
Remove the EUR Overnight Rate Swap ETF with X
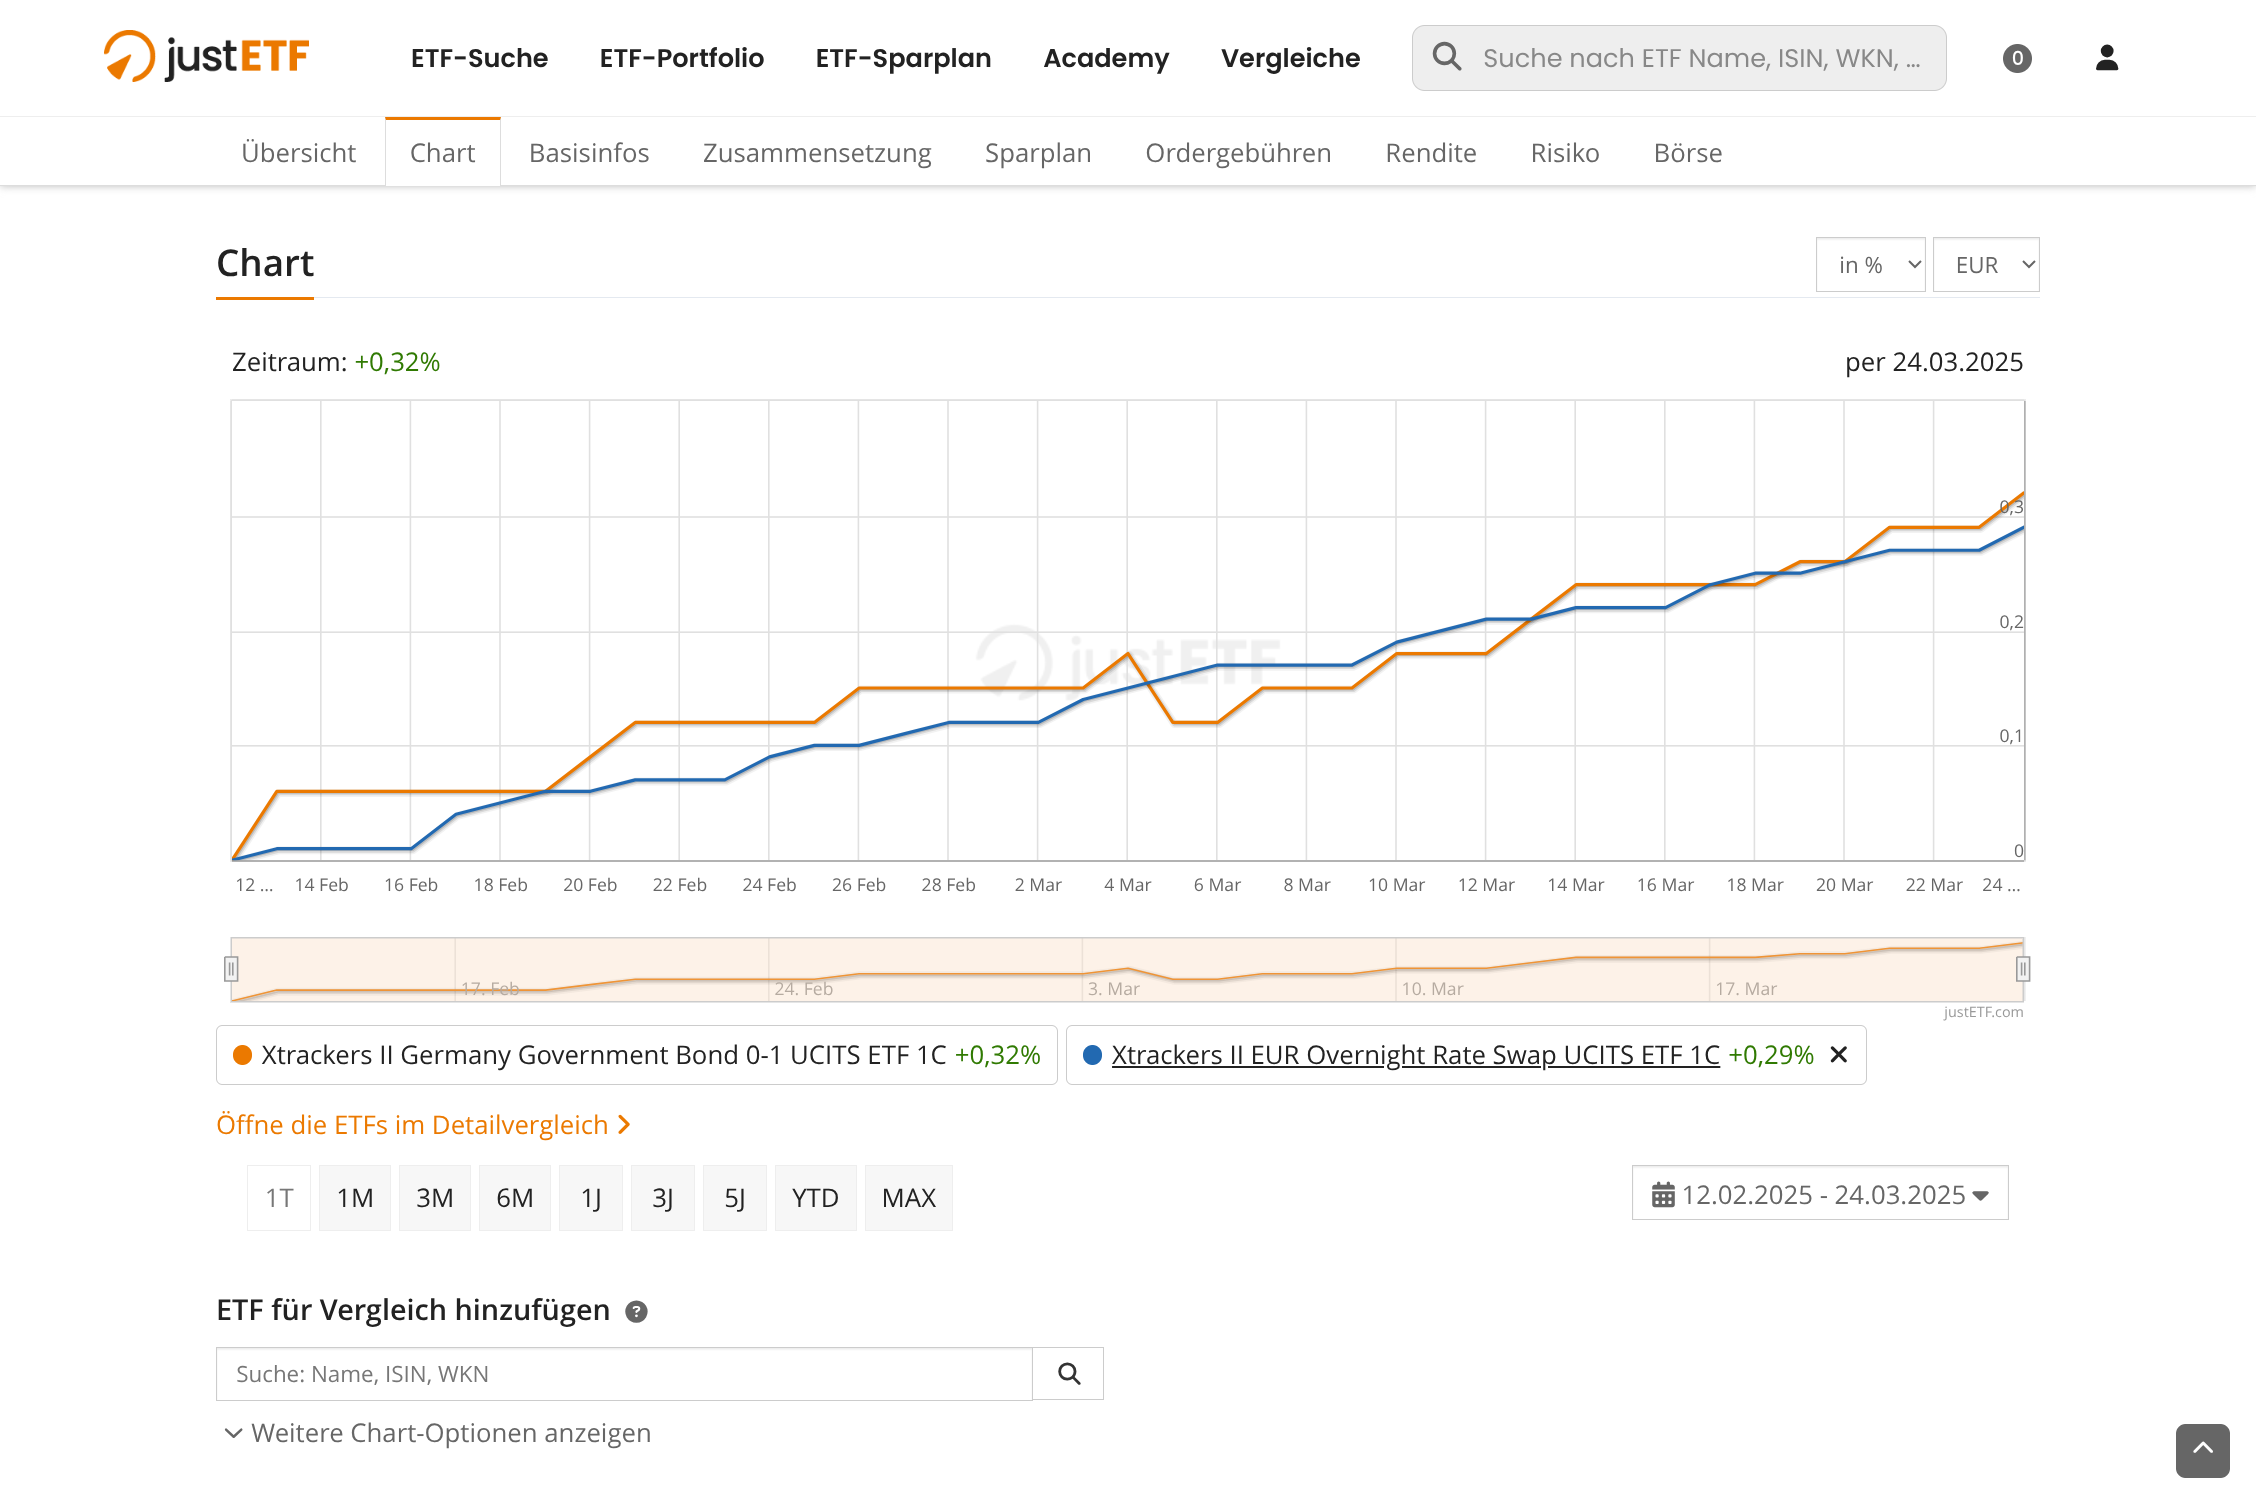click(1838, 1055)
